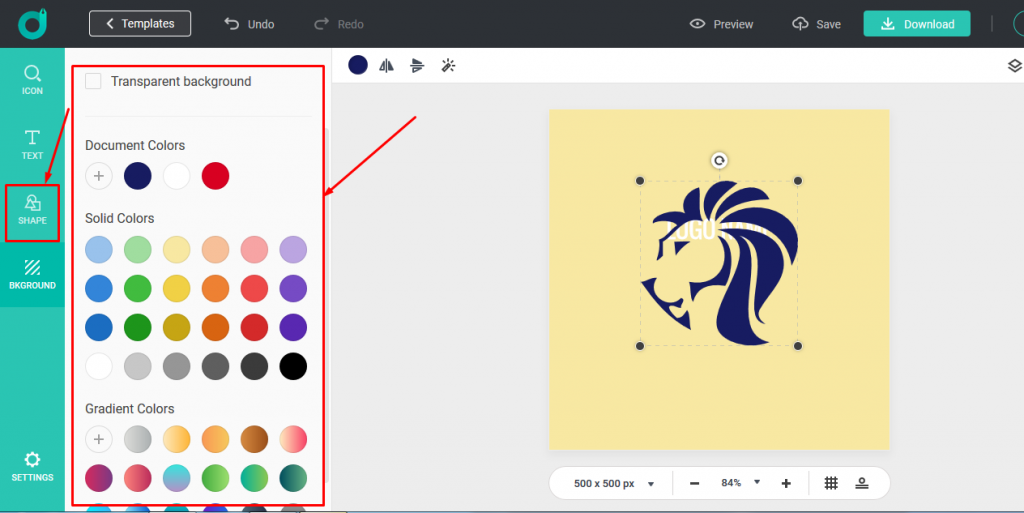This screenshot has width=1024, height=513.
Task: Open the Icon search panel
Action: [x=32, y=80]
